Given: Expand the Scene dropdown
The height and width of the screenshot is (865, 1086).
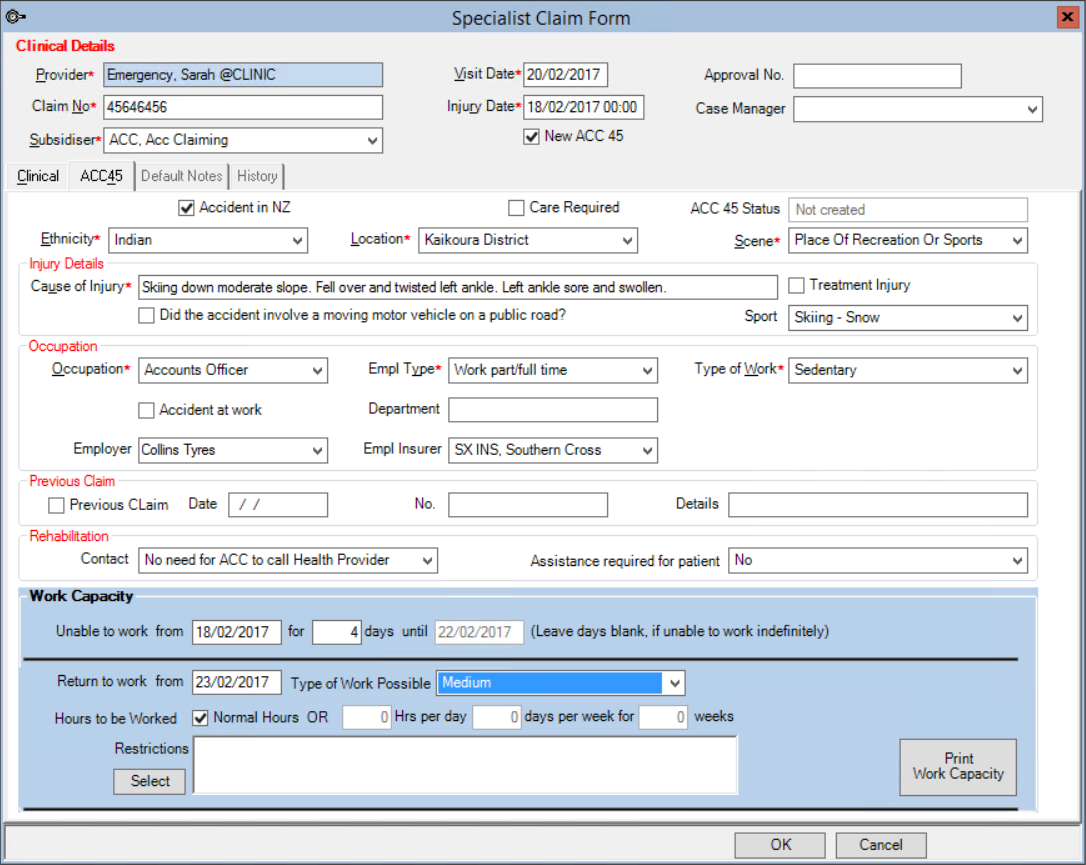Looking at the screenshot, I should point(1017,241).
